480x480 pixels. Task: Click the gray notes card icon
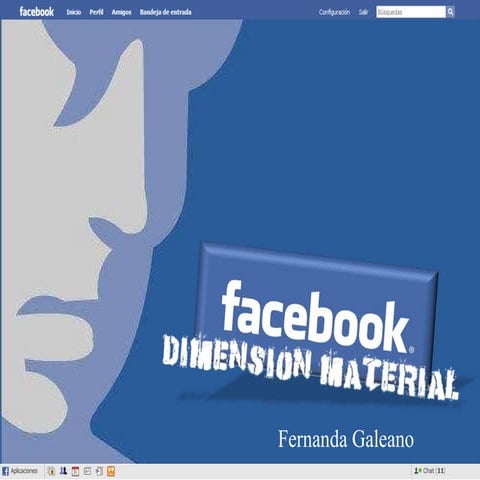click(x=87, y=471)
